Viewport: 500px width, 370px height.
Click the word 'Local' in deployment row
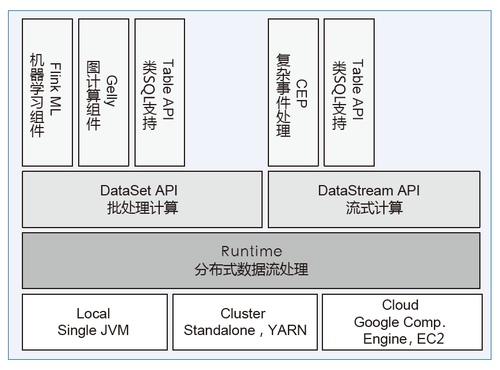point(93,313)
